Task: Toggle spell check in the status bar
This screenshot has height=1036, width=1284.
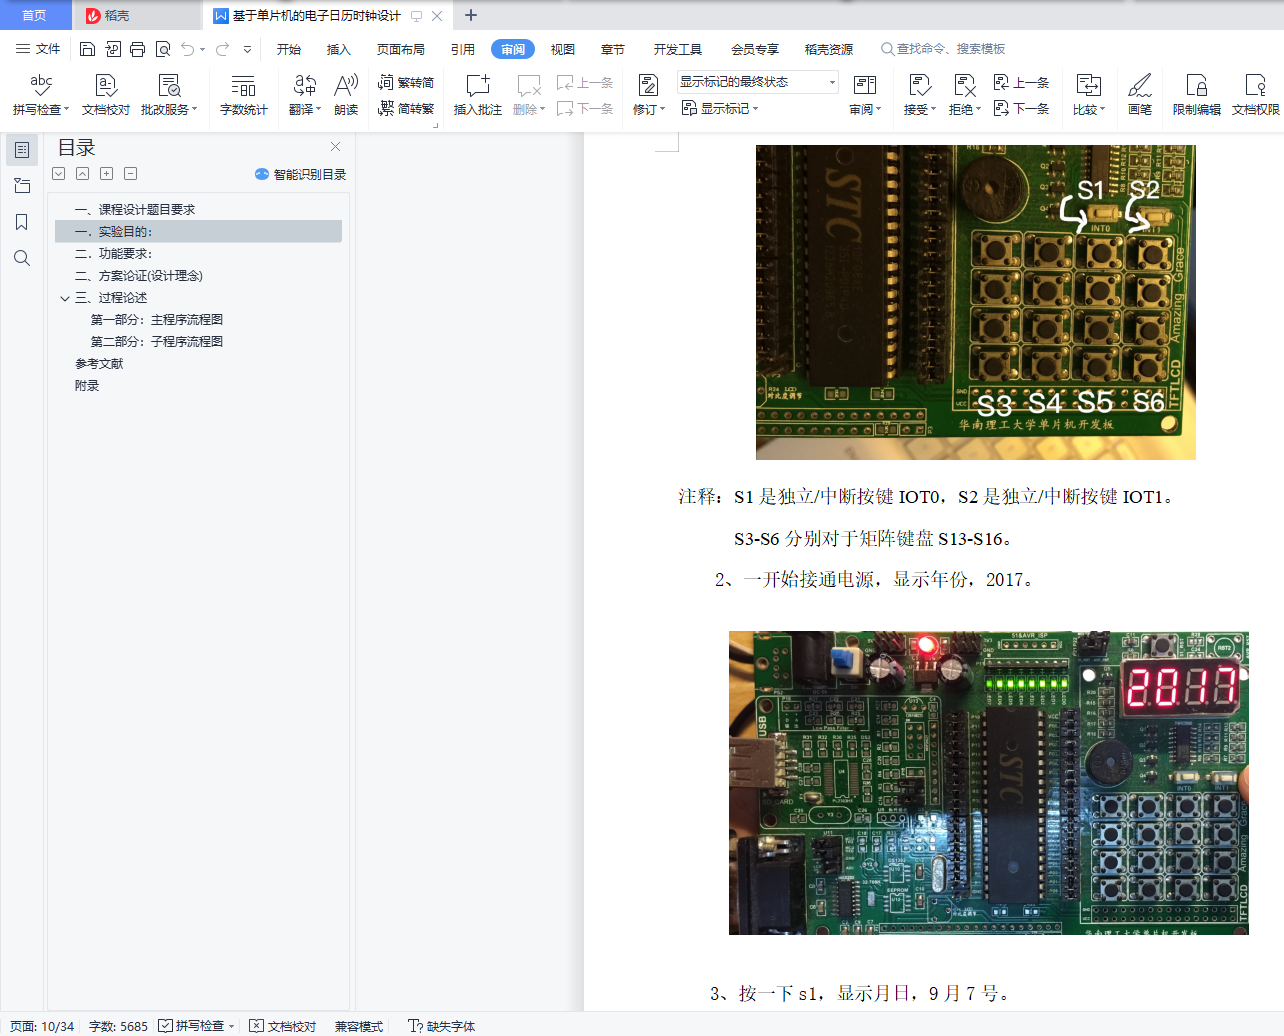Action: [x=191, y=1026]
